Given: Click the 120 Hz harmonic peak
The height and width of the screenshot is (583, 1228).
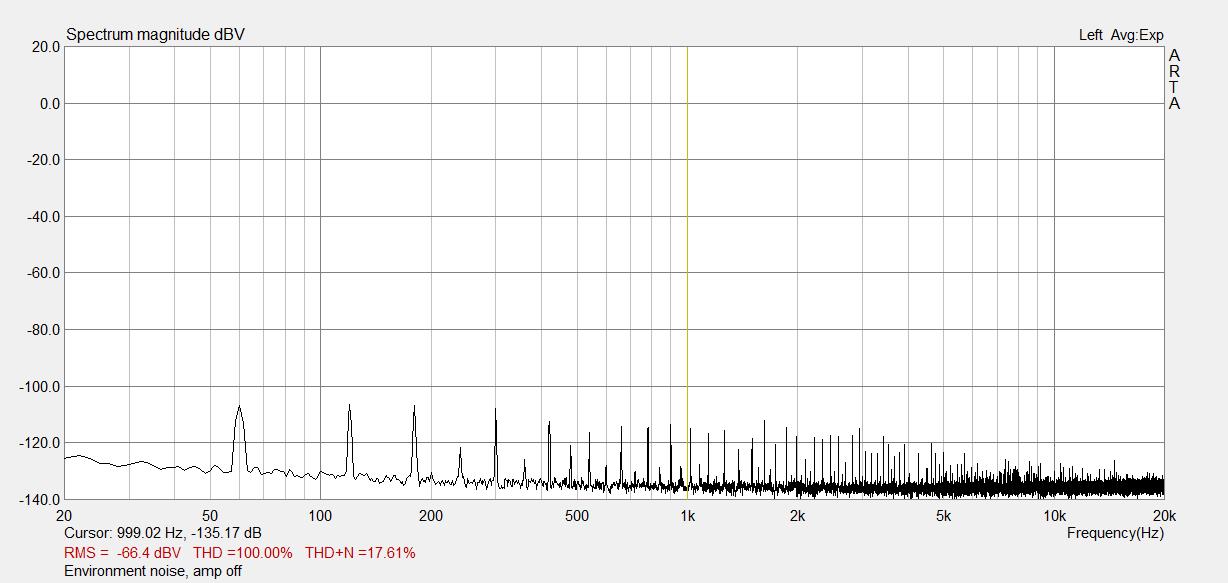Looking at the screenshot, I should point(349,440).
